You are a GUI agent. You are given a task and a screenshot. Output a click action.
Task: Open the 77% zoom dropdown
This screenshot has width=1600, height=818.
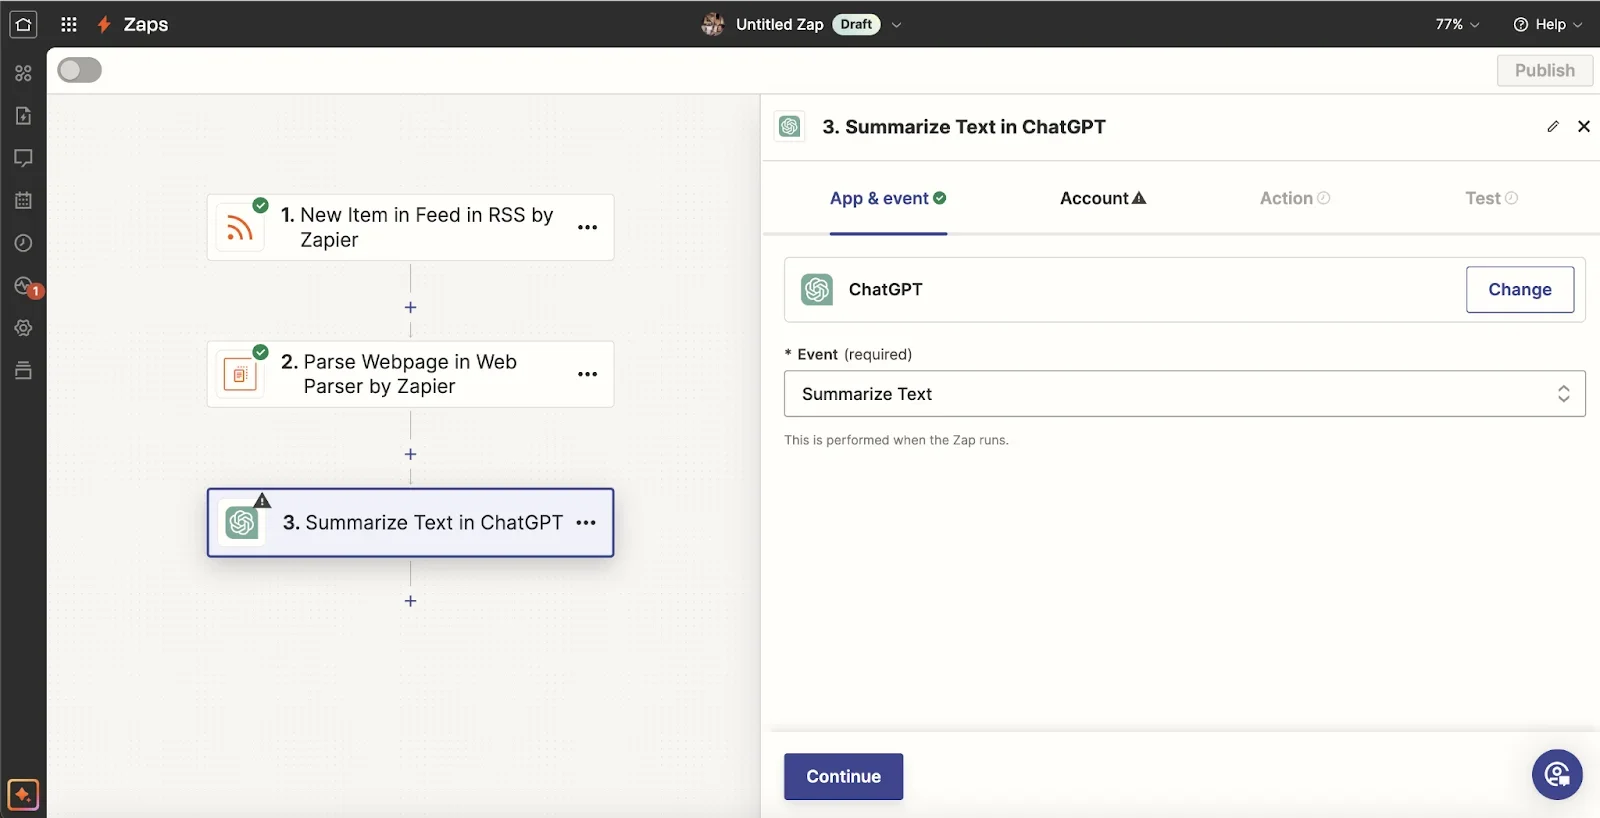pyautogui.click(x=1457, y=24)
